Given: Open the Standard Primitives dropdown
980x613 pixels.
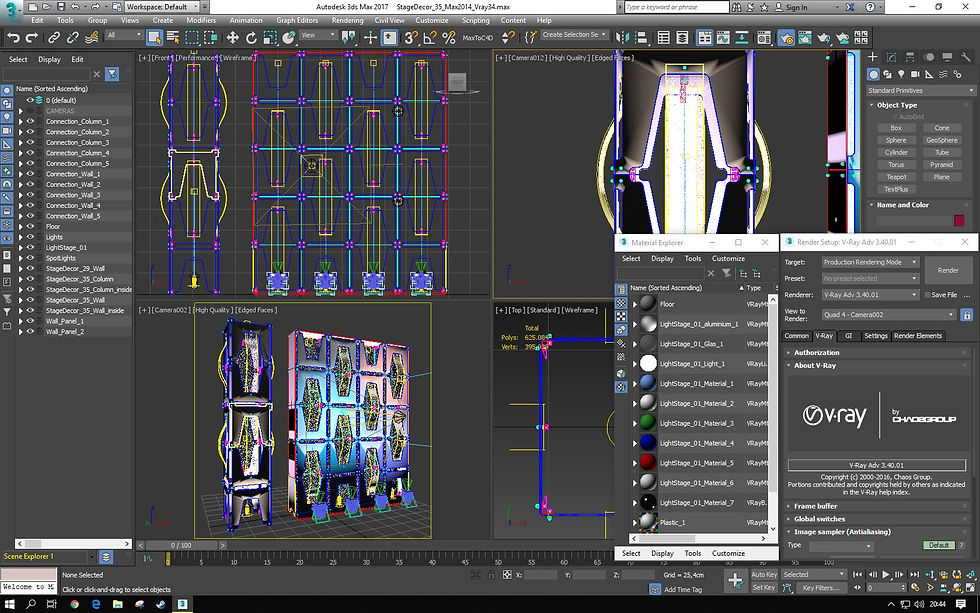Looking at the screenshot, I should click(x=920, y=90).
